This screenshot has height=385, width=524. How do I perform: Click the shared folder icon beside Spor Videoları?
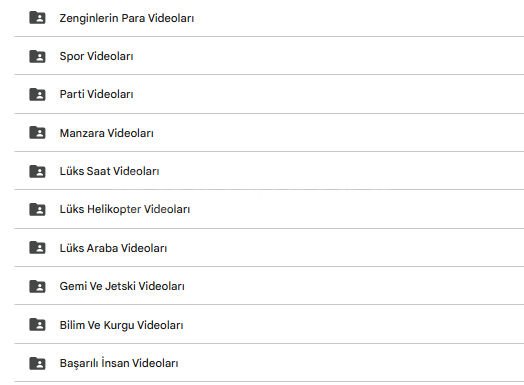point(37,56)
